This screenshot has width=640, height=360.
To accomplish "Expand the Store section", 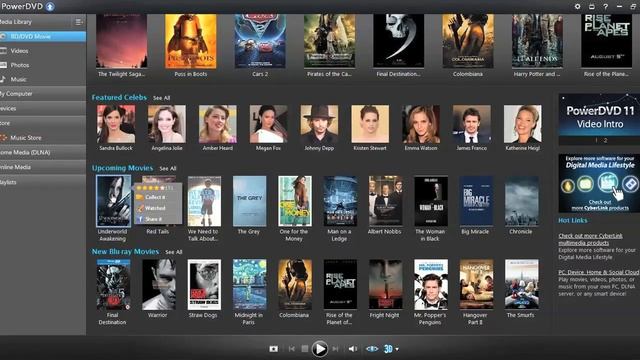I will pyautogui.click(x=43, y=123).
